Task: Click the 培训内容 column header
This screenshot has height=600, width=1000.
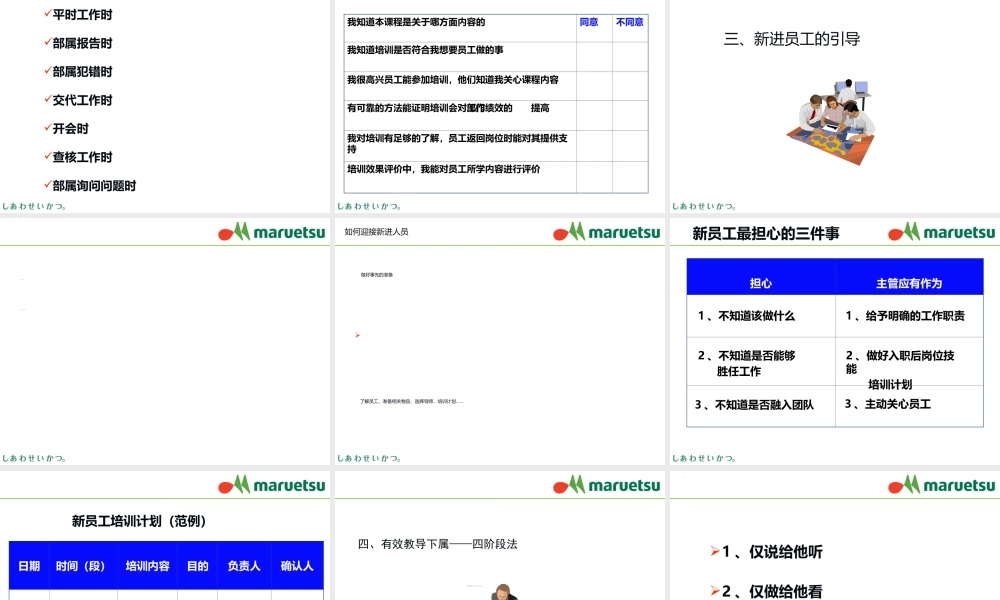Action: pyautogui.click(x=147, y=566)
